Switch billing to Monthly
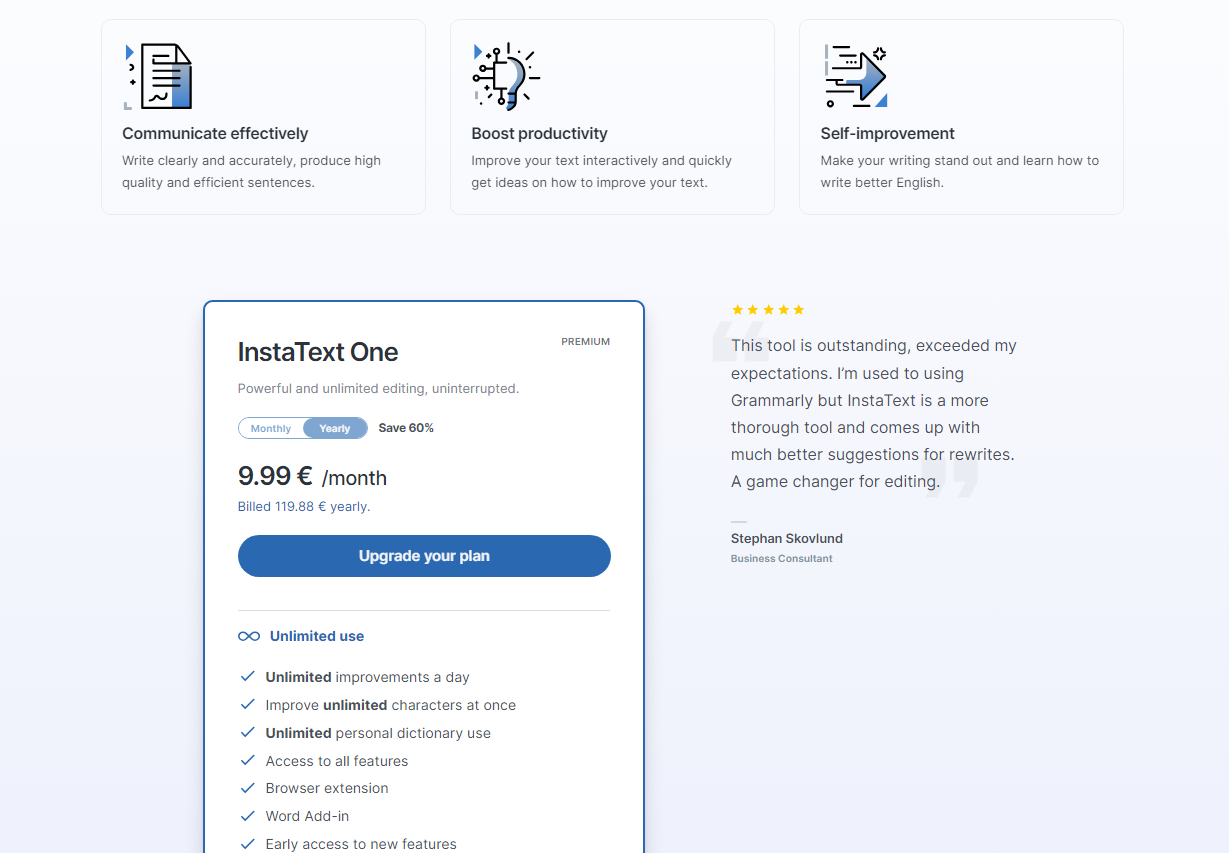1229x853 pixels. [271, 428]
